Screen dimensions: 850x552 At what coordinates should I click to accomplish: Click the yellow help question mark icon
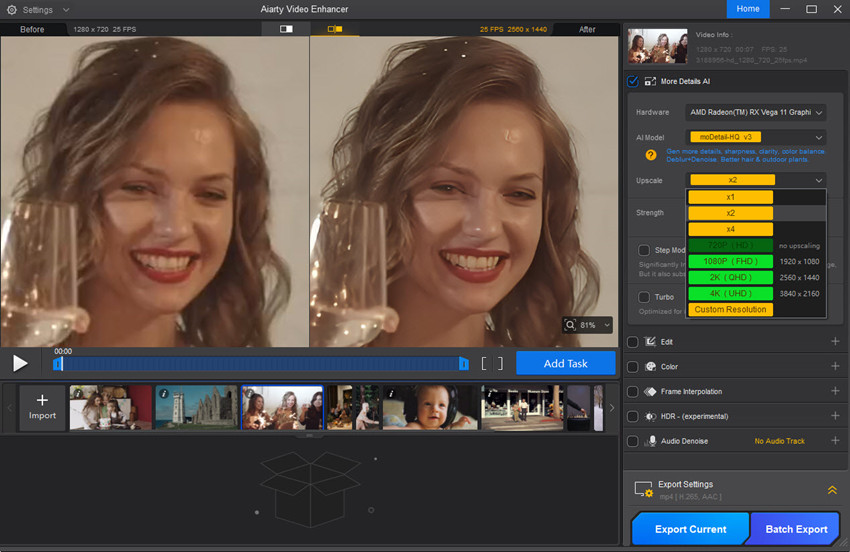tap(650, 155)
